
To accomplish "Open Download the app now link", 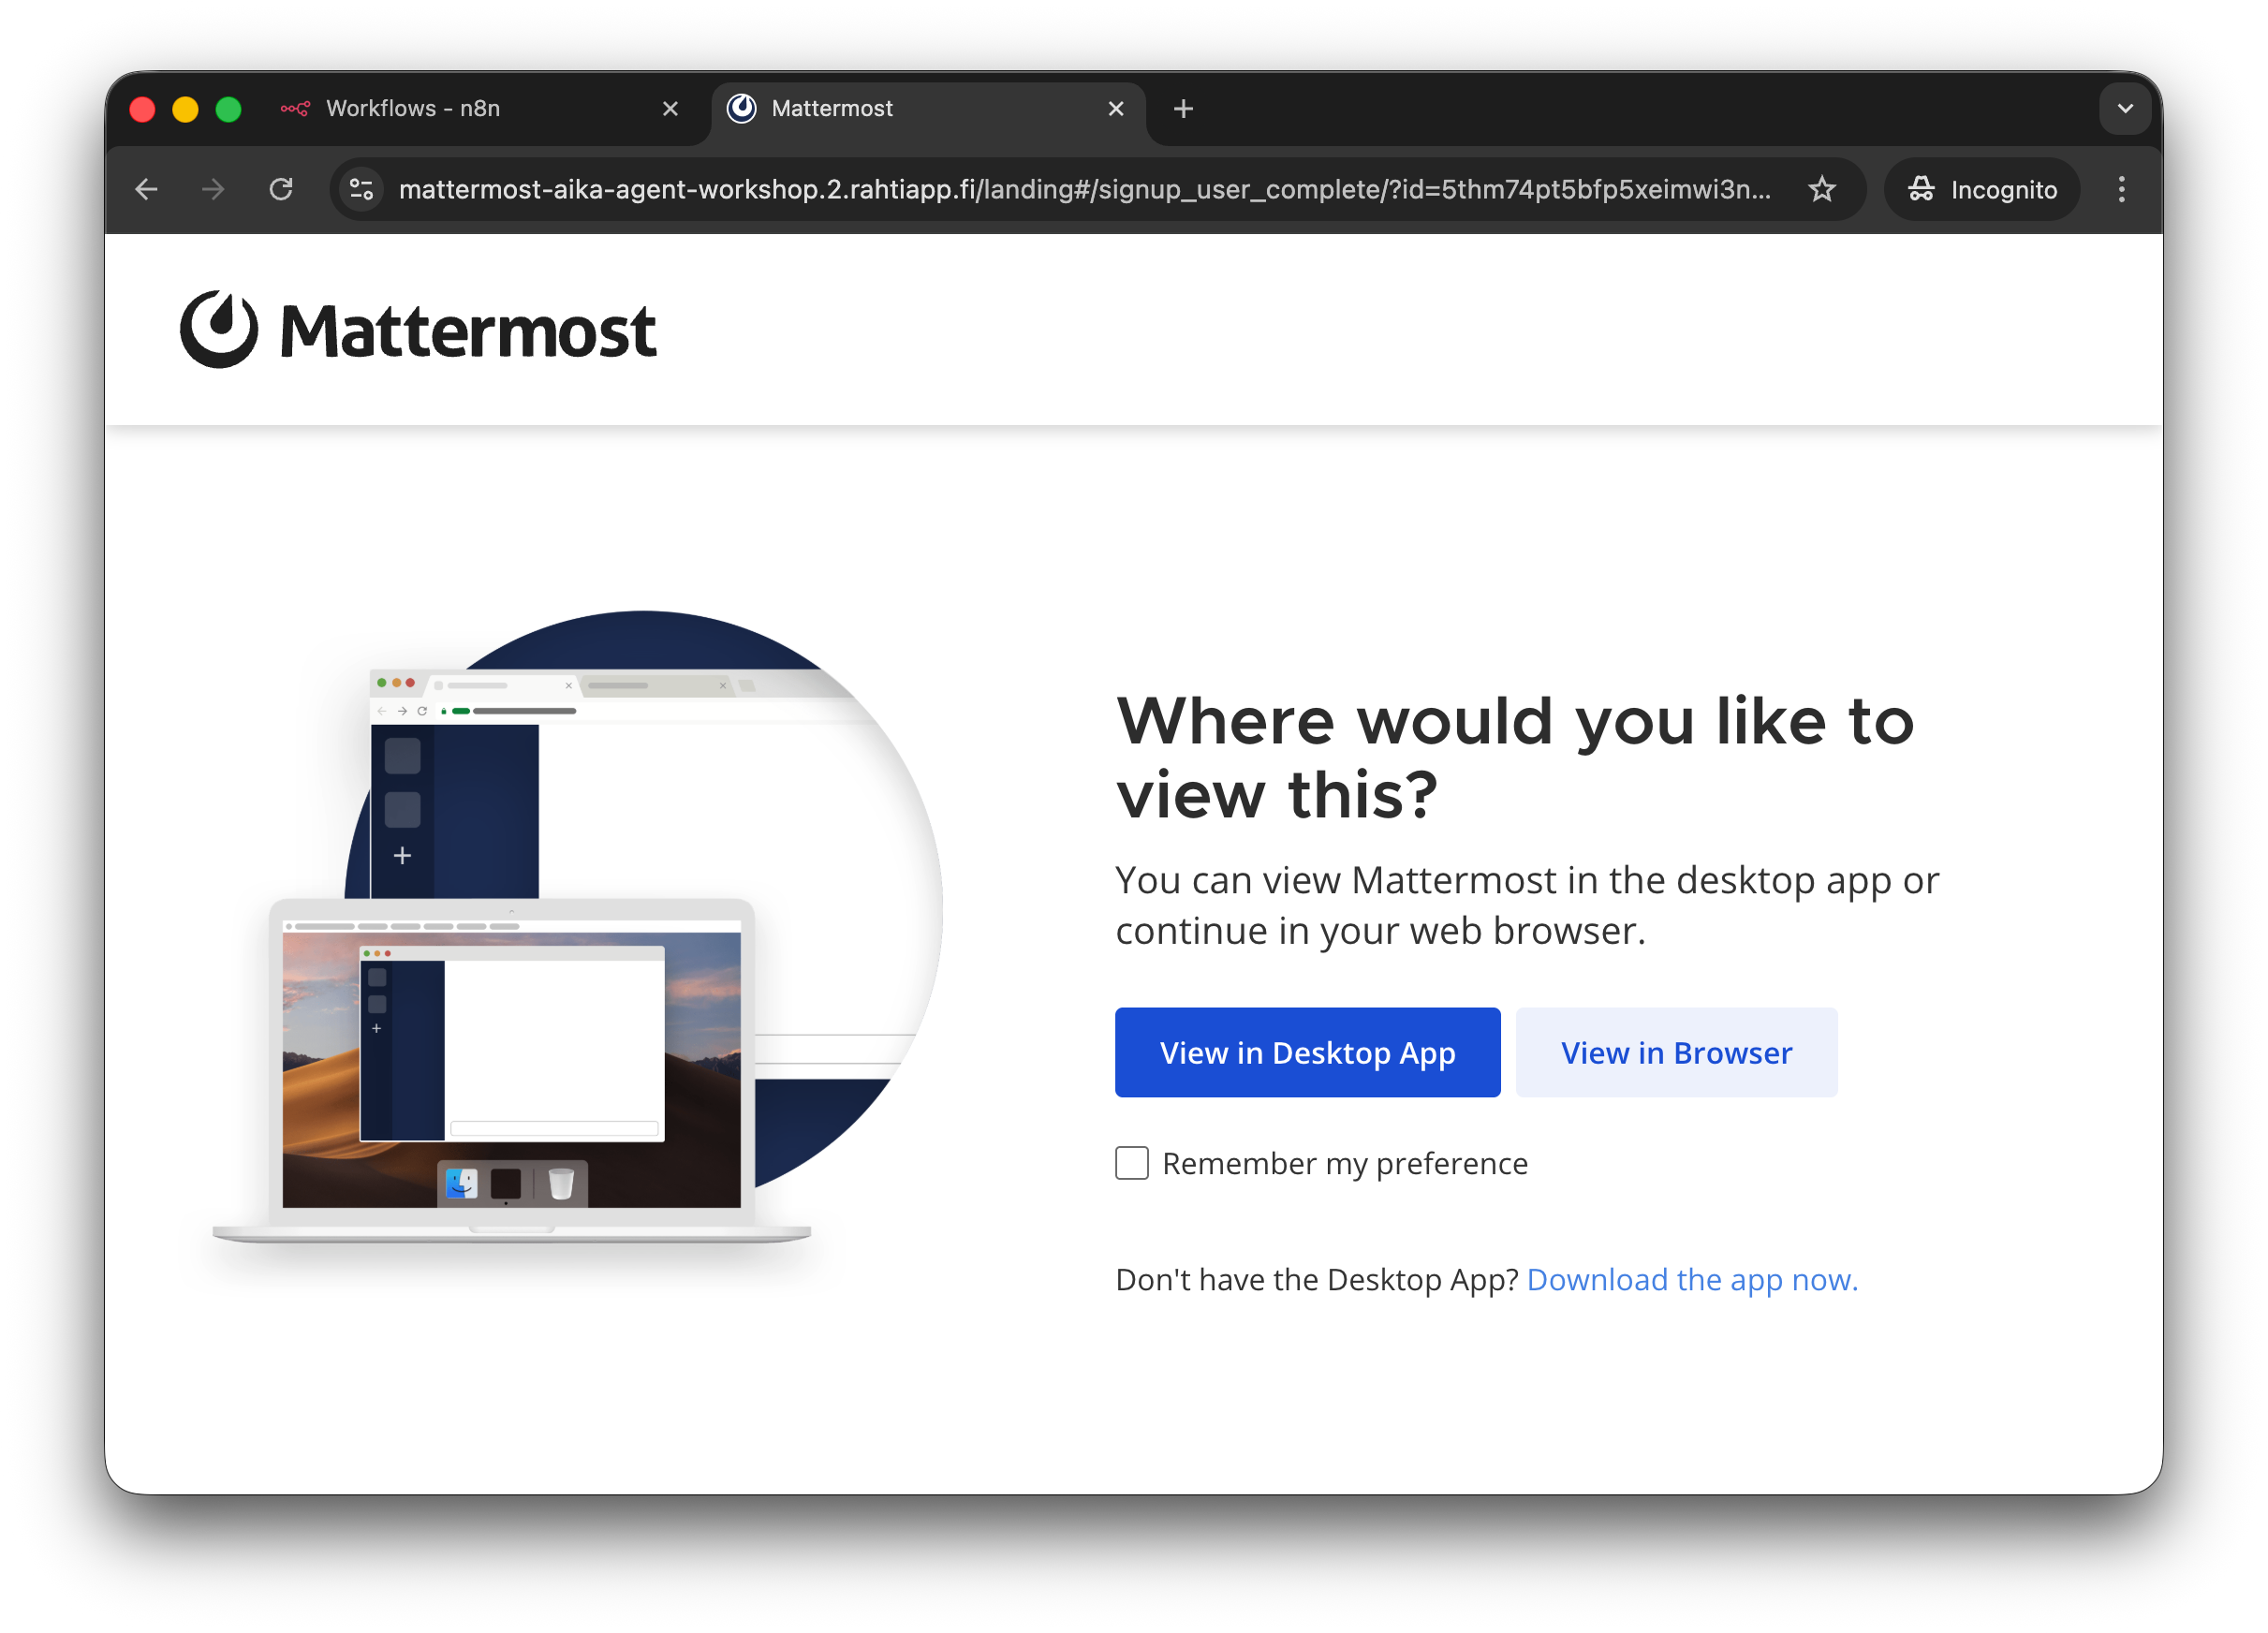I will tap(1692, 1279).
